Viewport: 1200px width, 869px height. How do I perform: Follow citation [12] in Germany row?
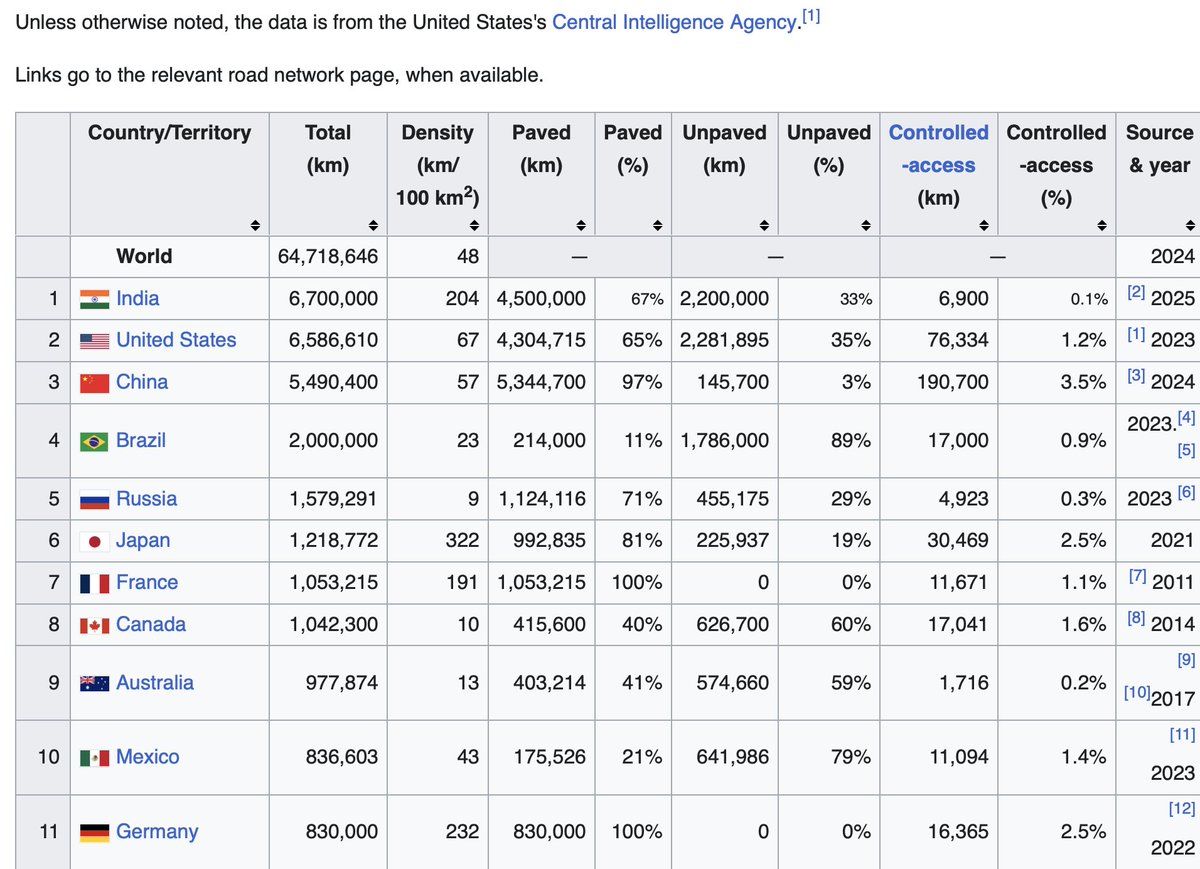[x=1182, y=809]
